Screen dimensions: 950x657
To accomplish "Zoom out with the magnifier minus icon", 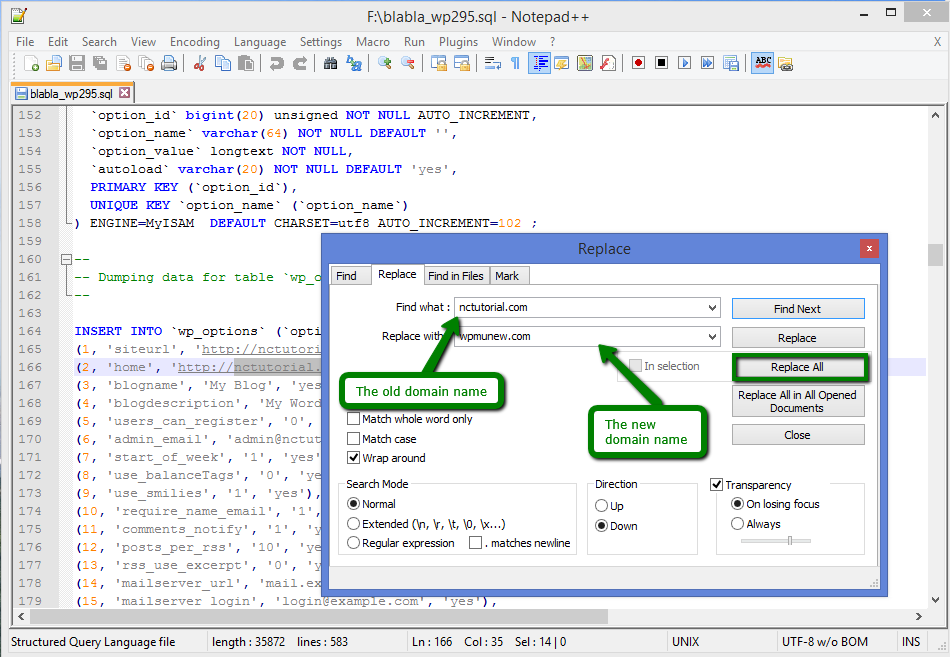I will point(408,63).
